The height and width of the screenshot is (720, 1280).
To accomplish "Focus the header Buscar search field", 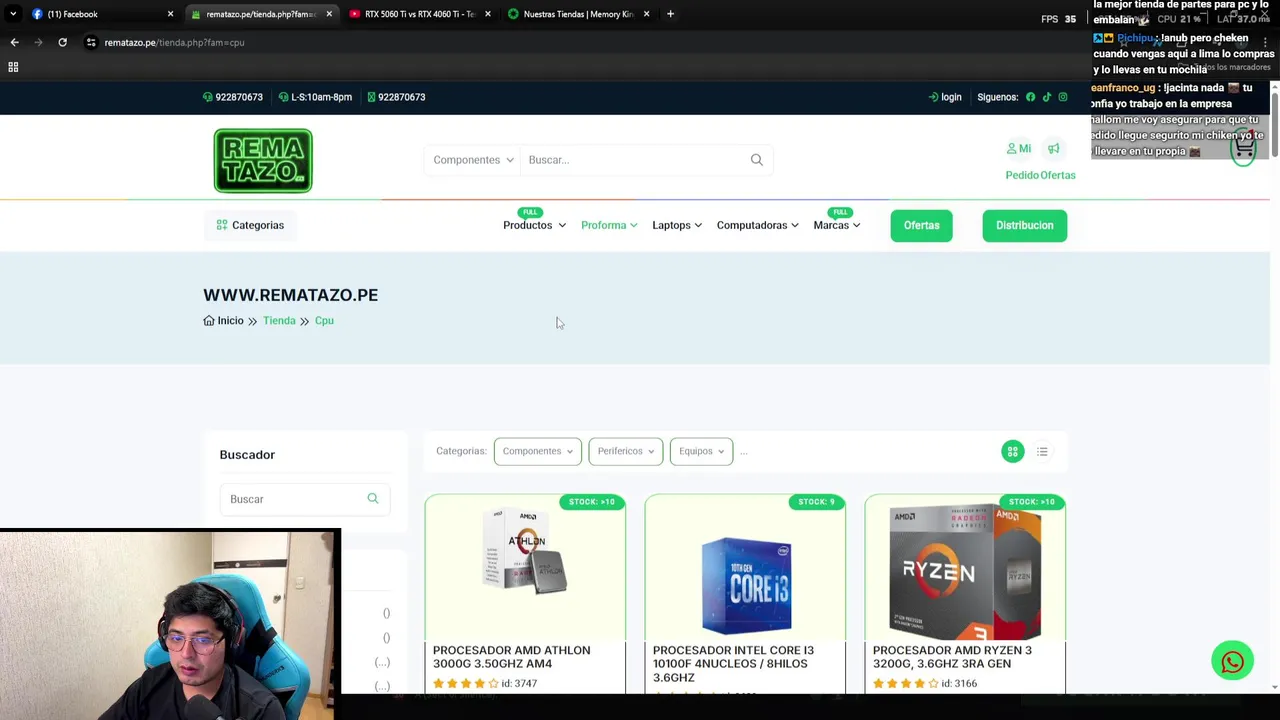I will click(635, 160).
